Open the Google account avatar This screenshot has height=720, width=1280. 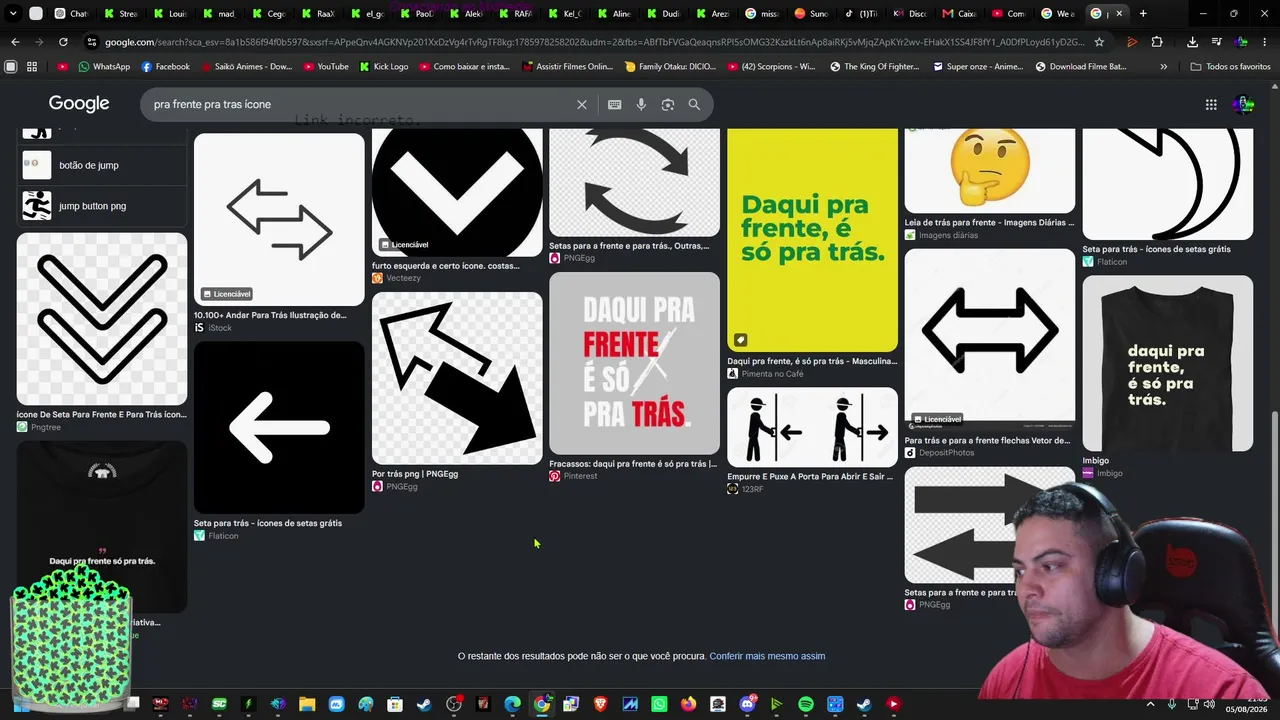click(1243, 104)
